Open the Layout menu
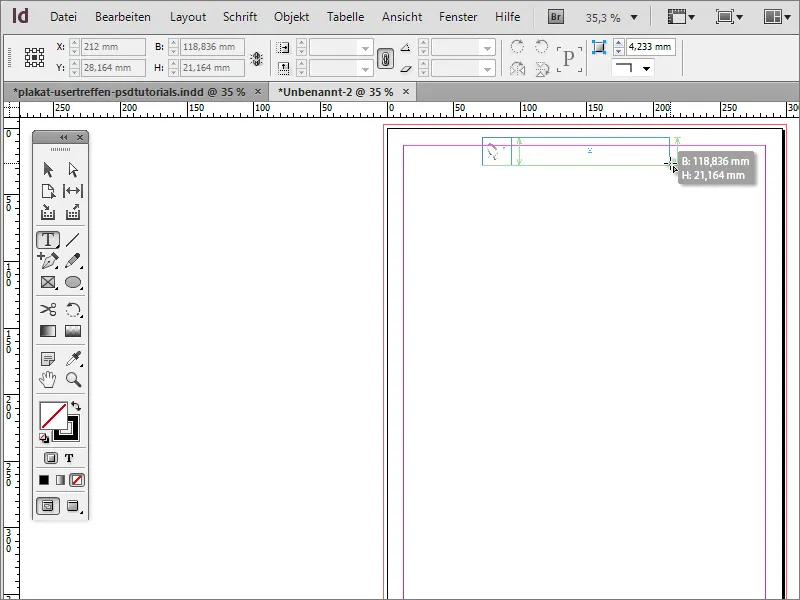This screenshot has height=600, width=800. point(188,17)
